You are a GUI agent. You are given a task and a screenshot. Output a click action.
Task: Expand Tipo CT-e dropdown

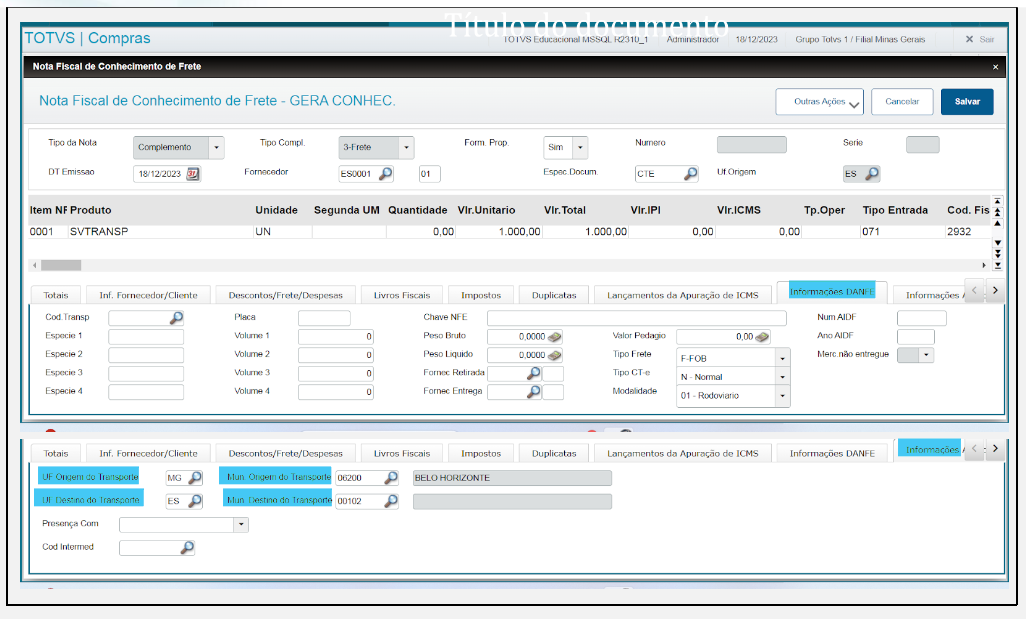[x=782, y=377]
